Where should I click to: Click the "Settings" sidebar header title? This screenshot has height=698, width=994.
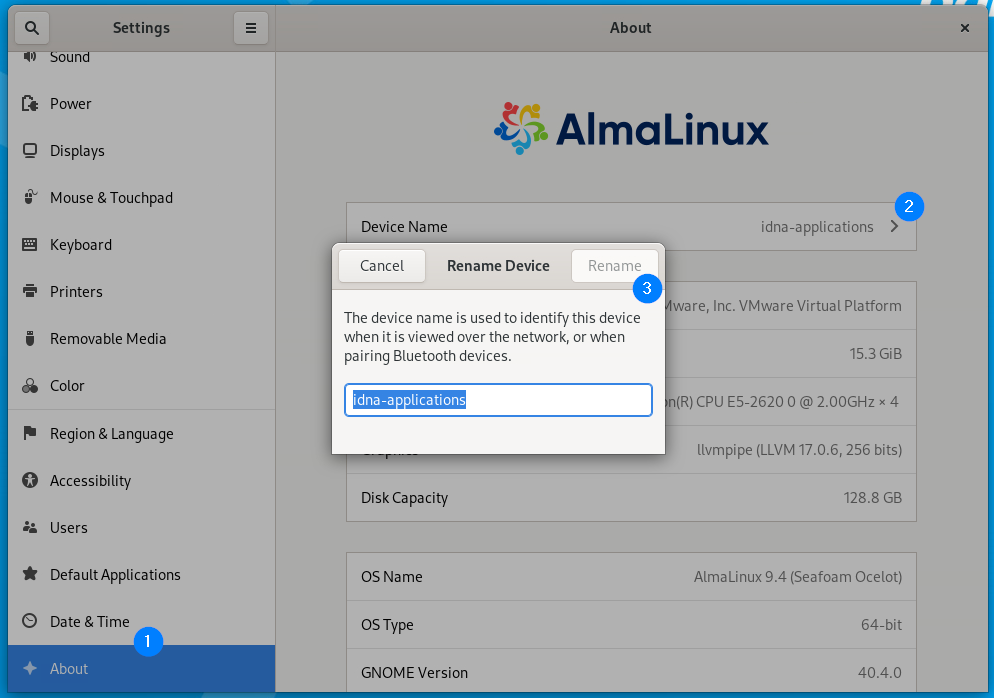[x=141, y=28]
